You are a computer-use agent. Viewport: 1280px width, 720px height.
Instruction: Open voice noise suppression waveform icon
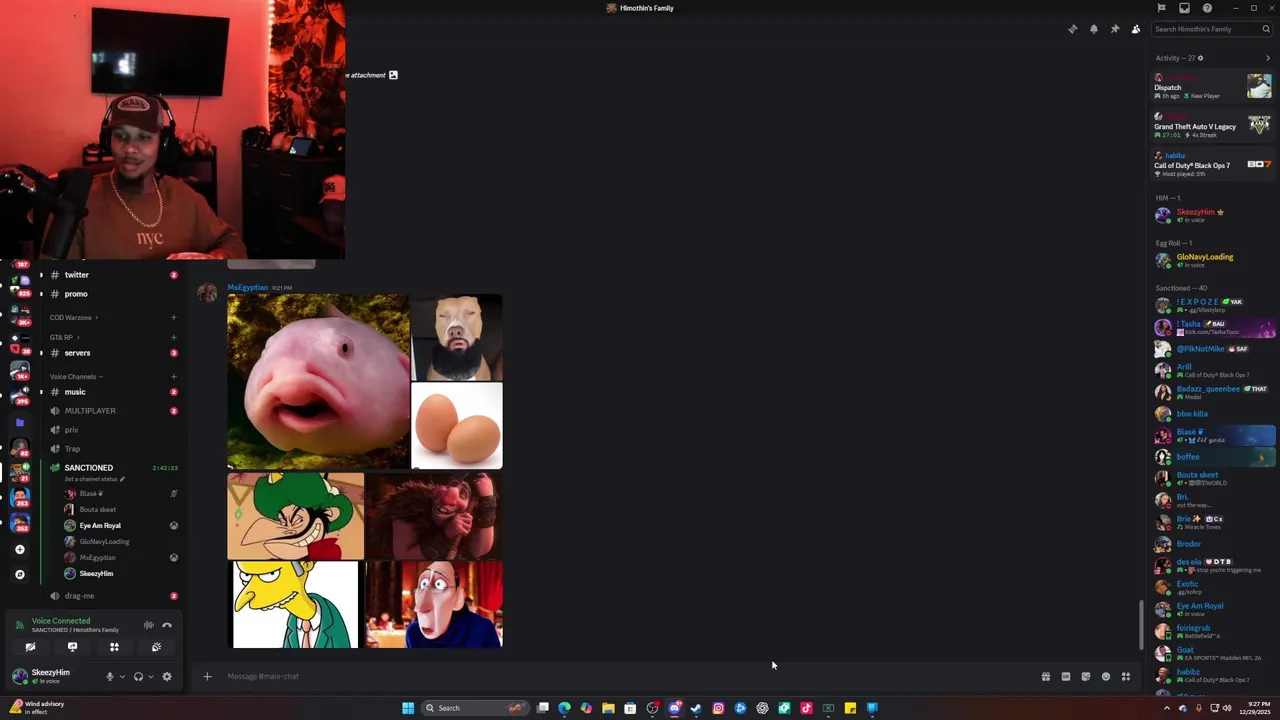click(148, 625)
